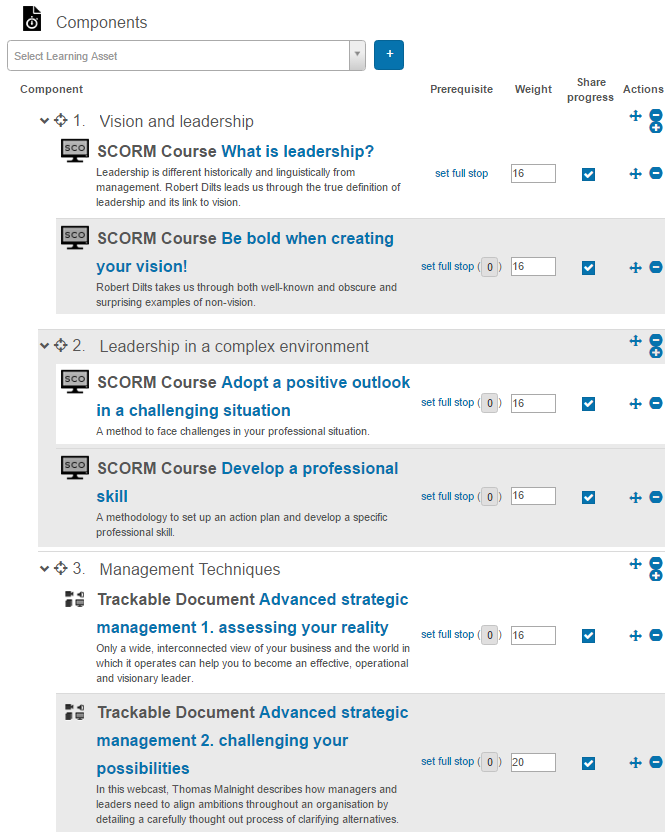Click the Components header document icon

click(32, 19)
